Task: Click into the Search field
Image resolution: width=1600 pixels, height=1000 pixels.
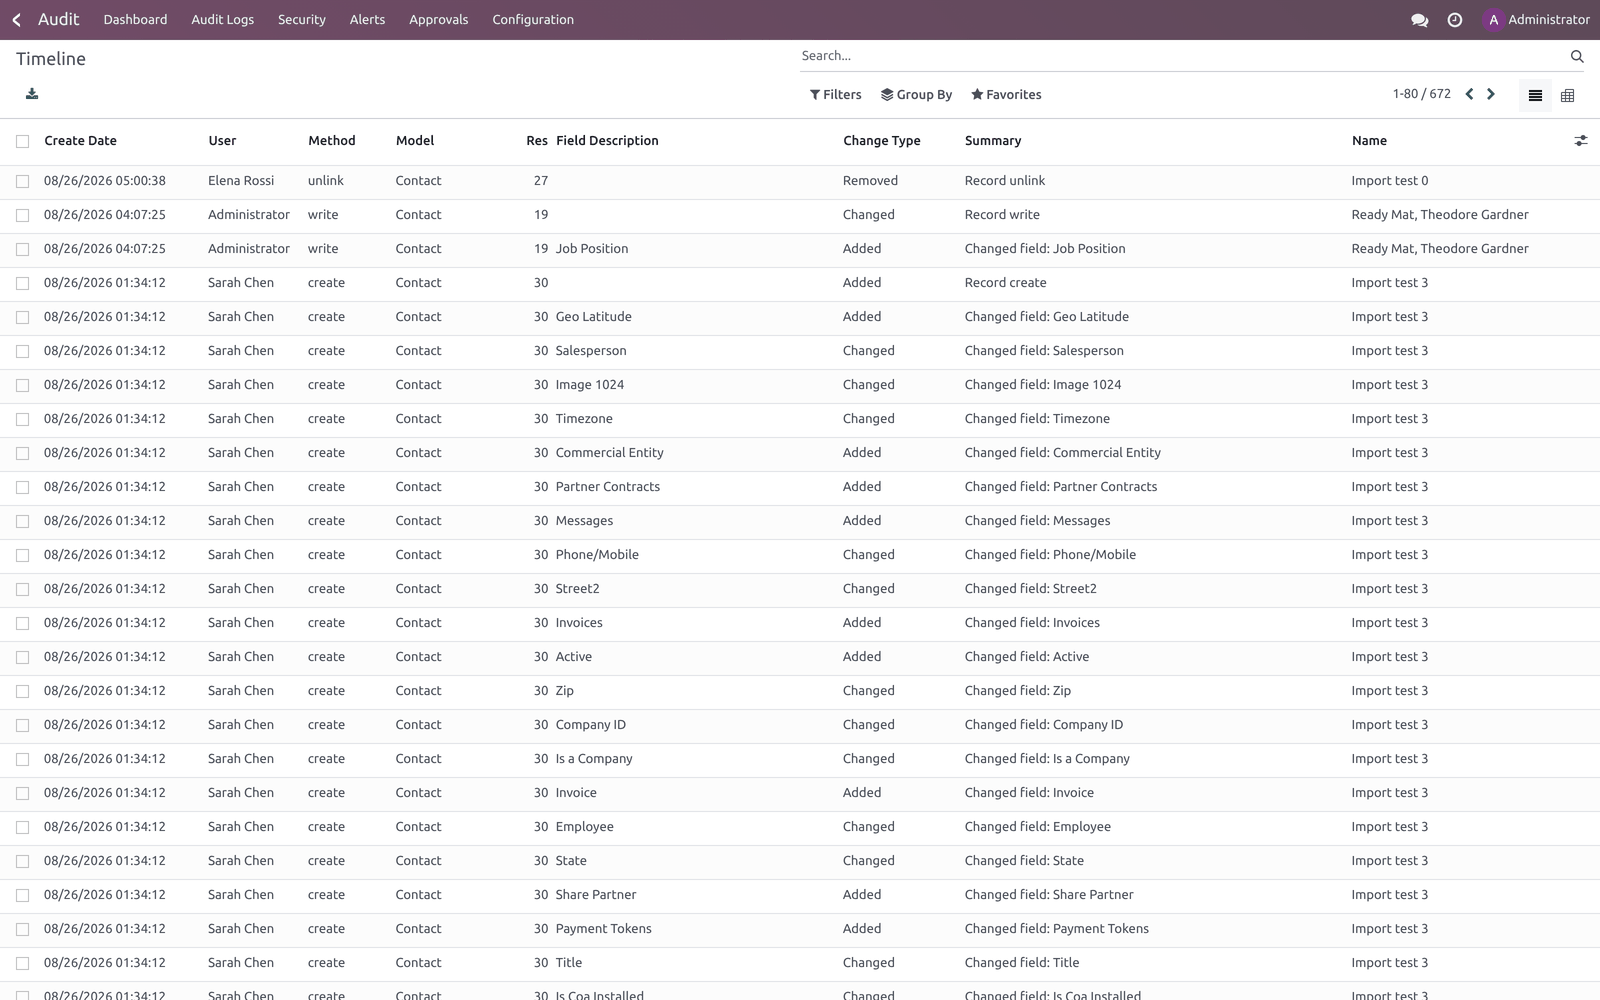Action: coord(1183,56)
